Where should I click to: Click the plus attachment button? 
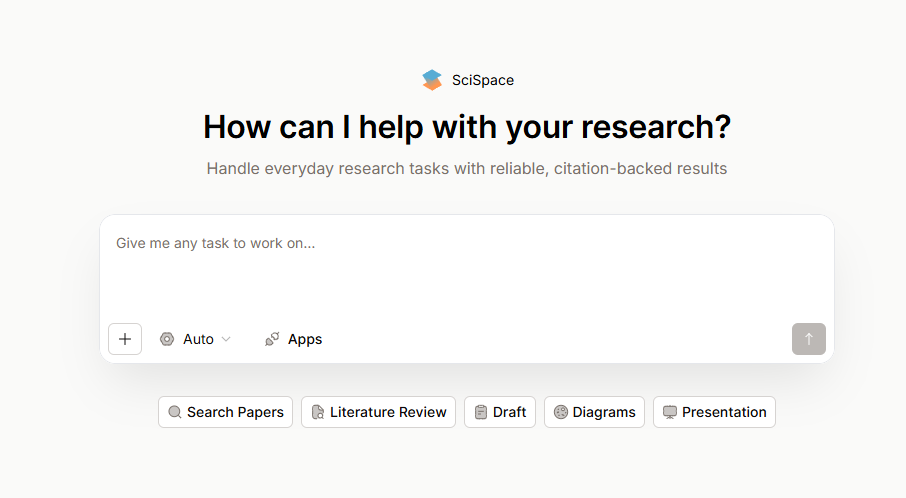coord(125,339)
